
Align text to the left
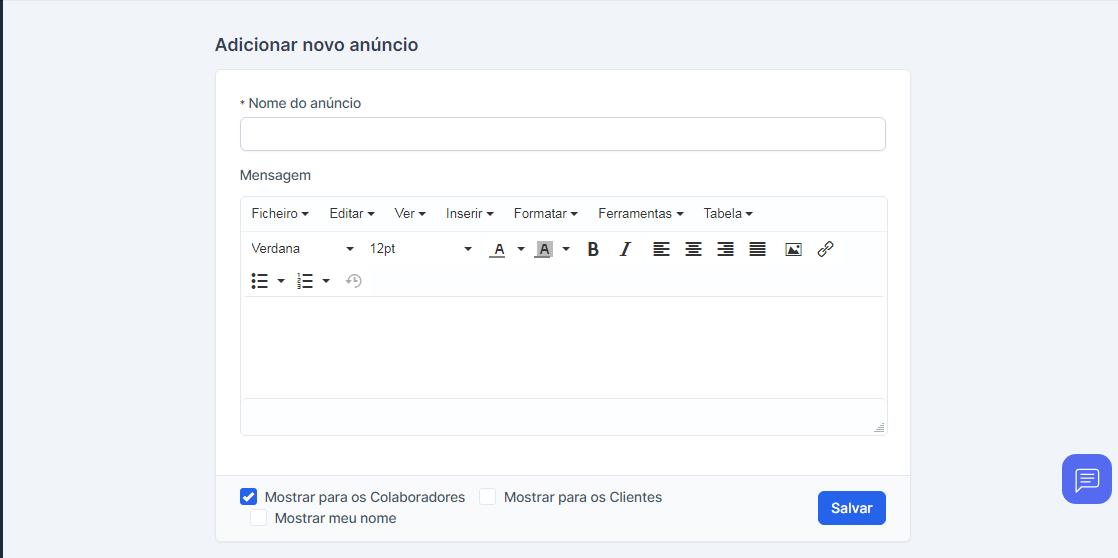point(661,249)
